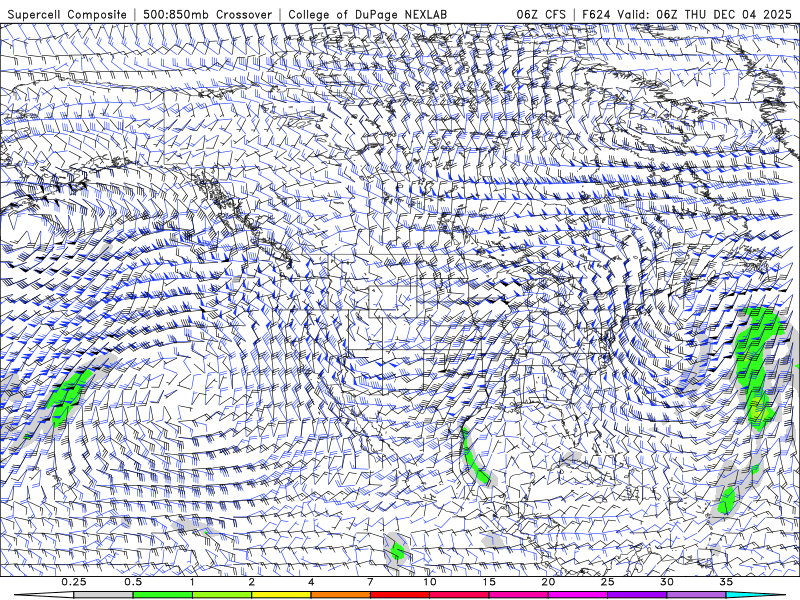Select the red 7–10 legend color segment
This screenshot has height=600, width=800.
coord(399,595)
